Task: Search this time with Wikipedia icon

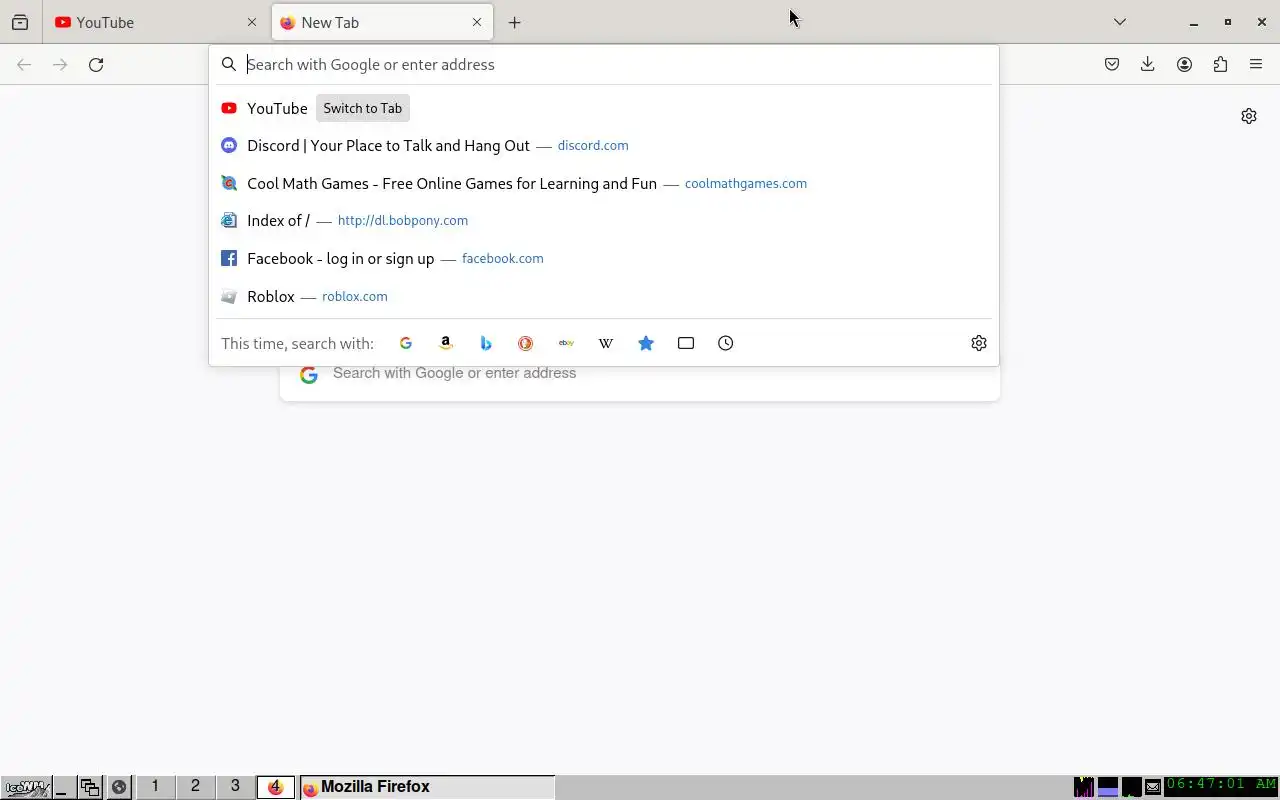Action: click(606, 343)
